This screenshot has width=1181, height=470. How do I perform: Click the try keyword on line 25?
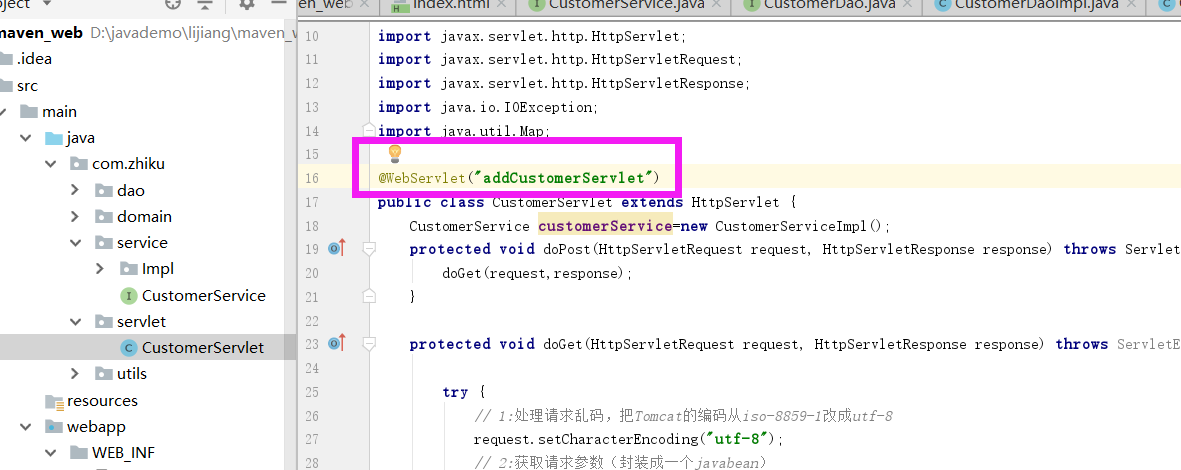pos(454,392)
